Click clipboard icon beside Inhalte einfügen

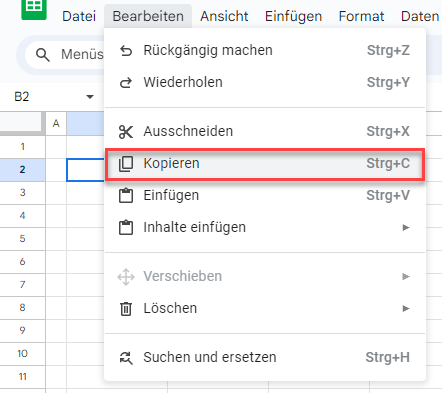[x=126, y=228]
